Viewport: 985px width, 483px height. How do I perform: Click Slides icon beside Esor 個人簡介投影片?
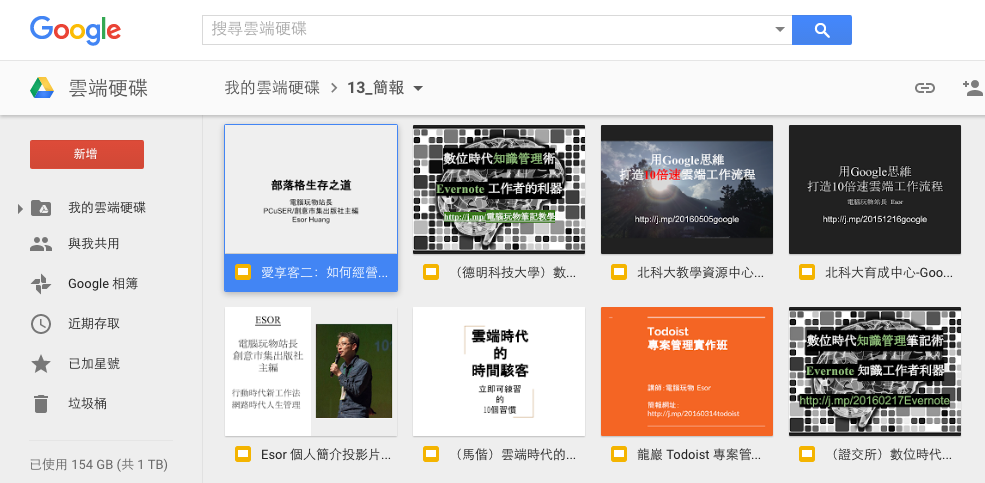coord(242,454)
